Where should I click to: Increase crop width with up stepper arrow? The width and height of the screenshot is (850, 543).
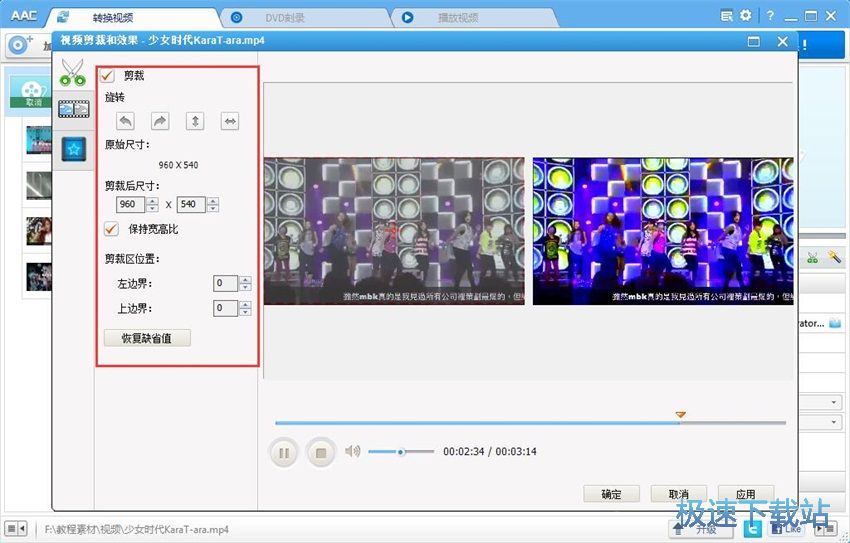[152, 201]
